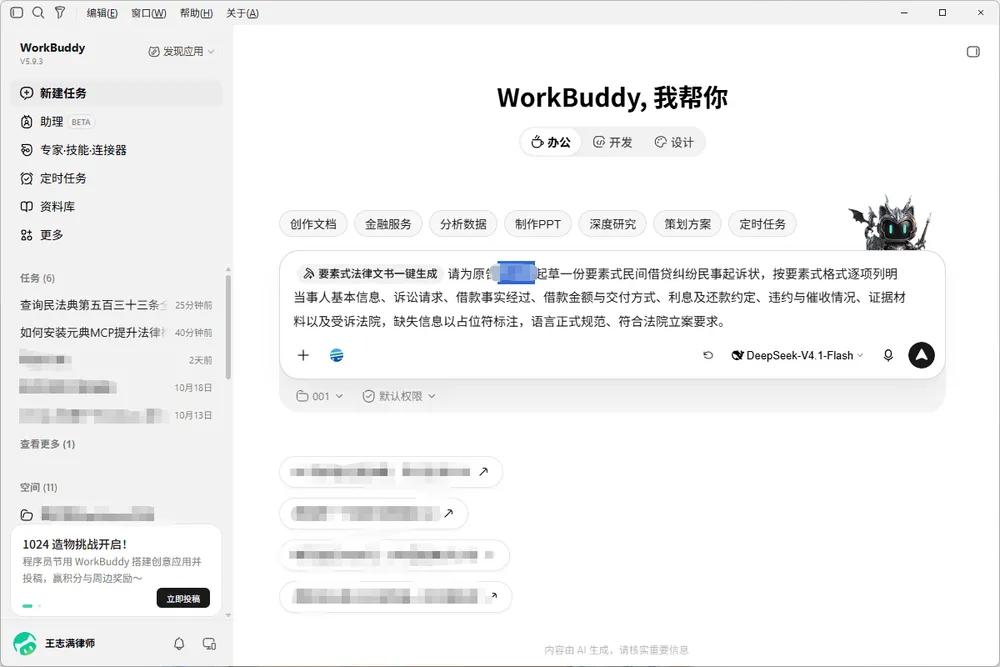Screen dimensions: 1000x667
Task: Open the 资料库 library
Action: (117, 207)
